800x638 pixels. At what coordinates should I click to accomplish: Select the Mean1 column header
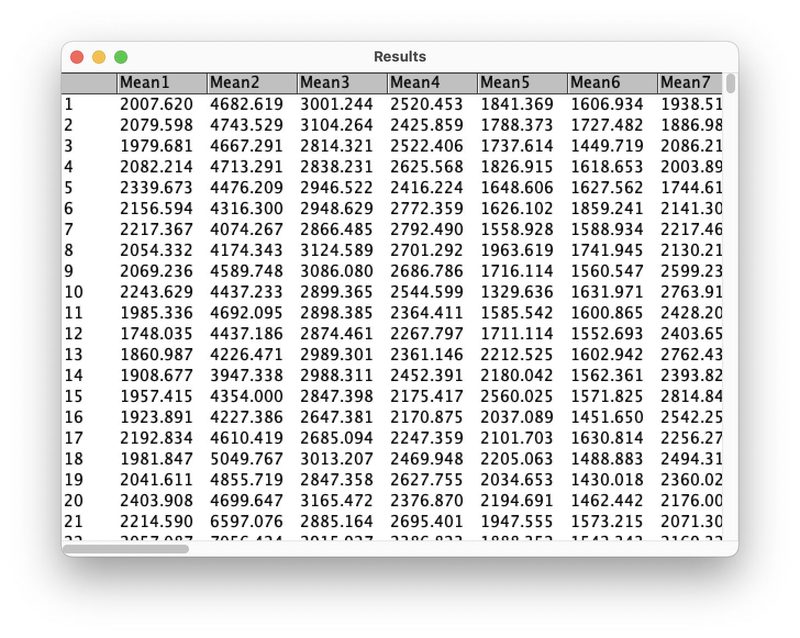coord(162,83)
